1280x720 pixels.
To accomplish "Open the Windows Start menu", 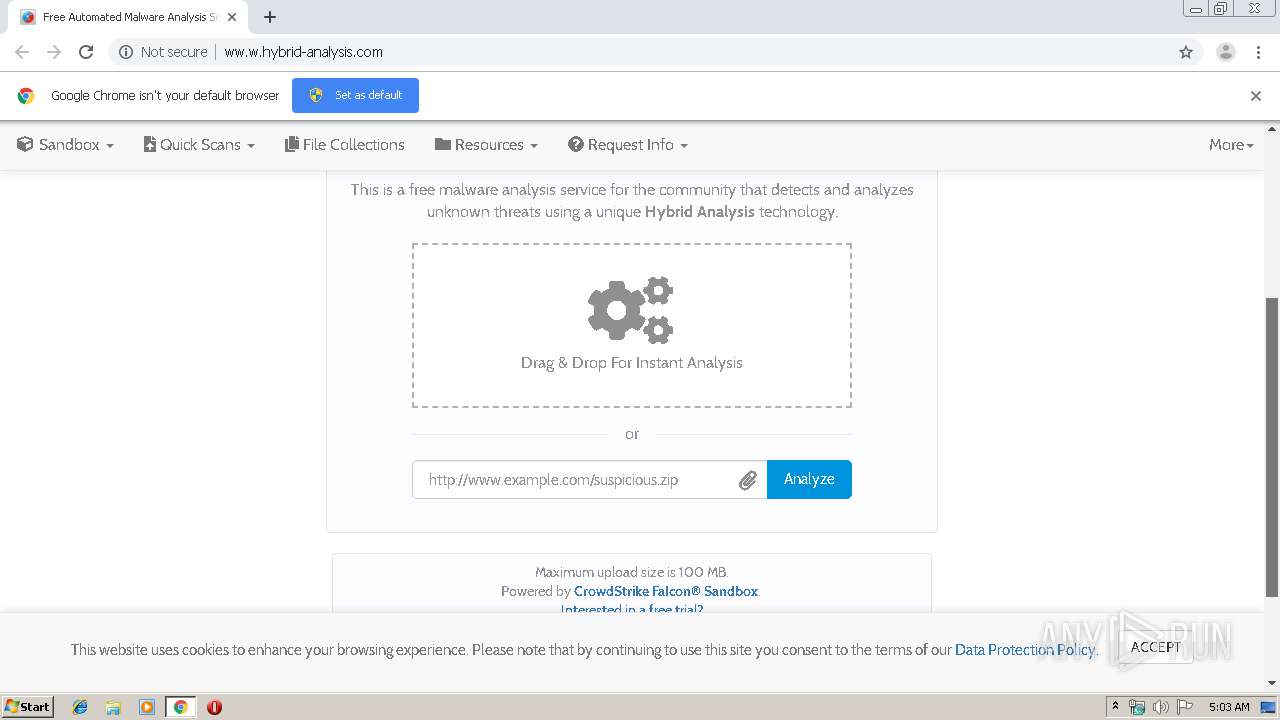I will (x=27, y=706).
